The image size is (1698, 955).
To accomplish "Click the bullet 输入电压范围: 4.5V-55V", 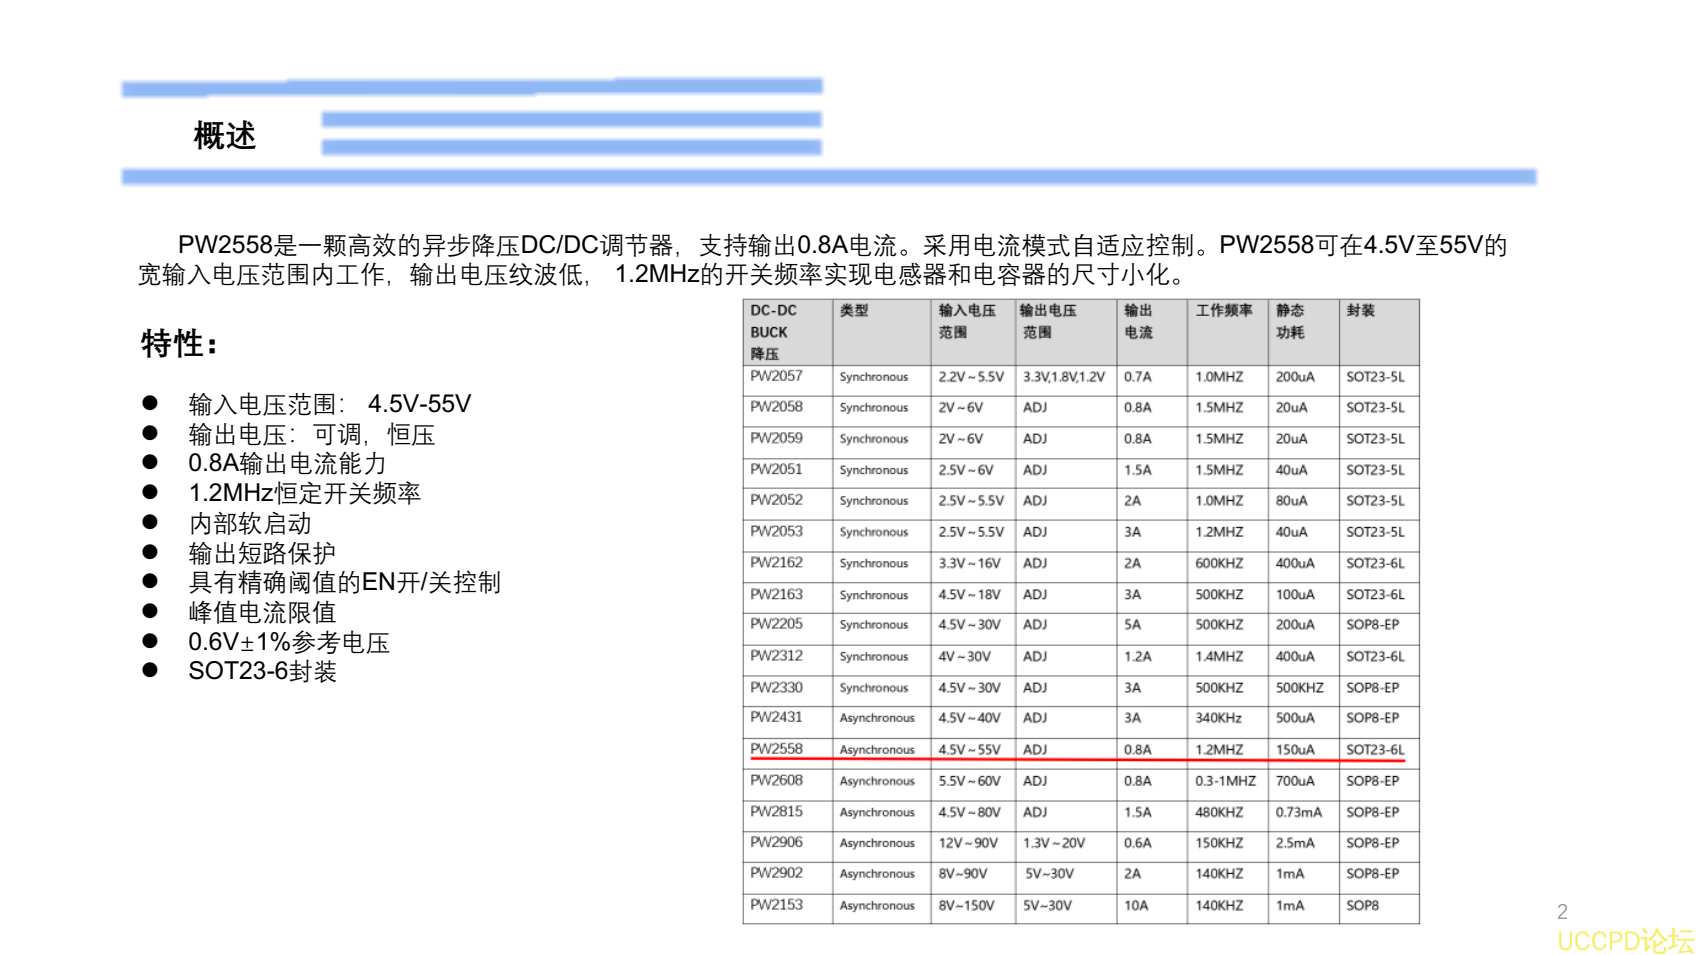I will (x=327, y=406).
